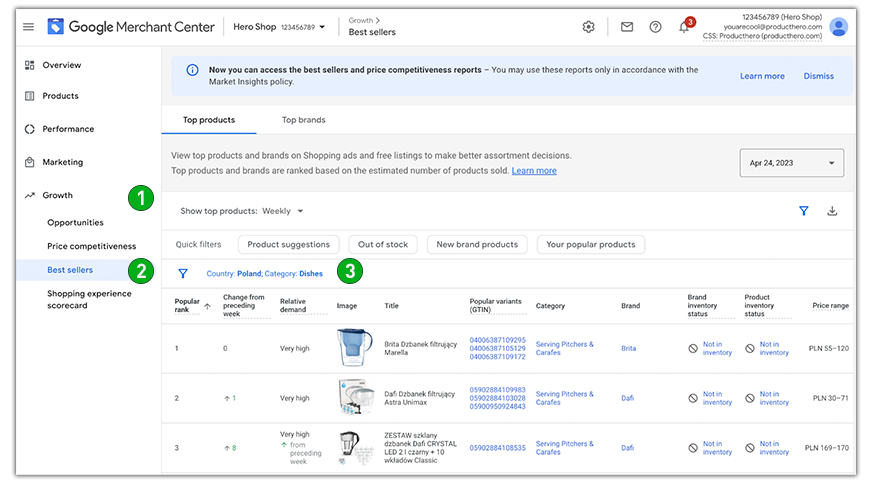Apply Product suggestions quick filter
Screen dimensions: 872x484
coord(289,244)
